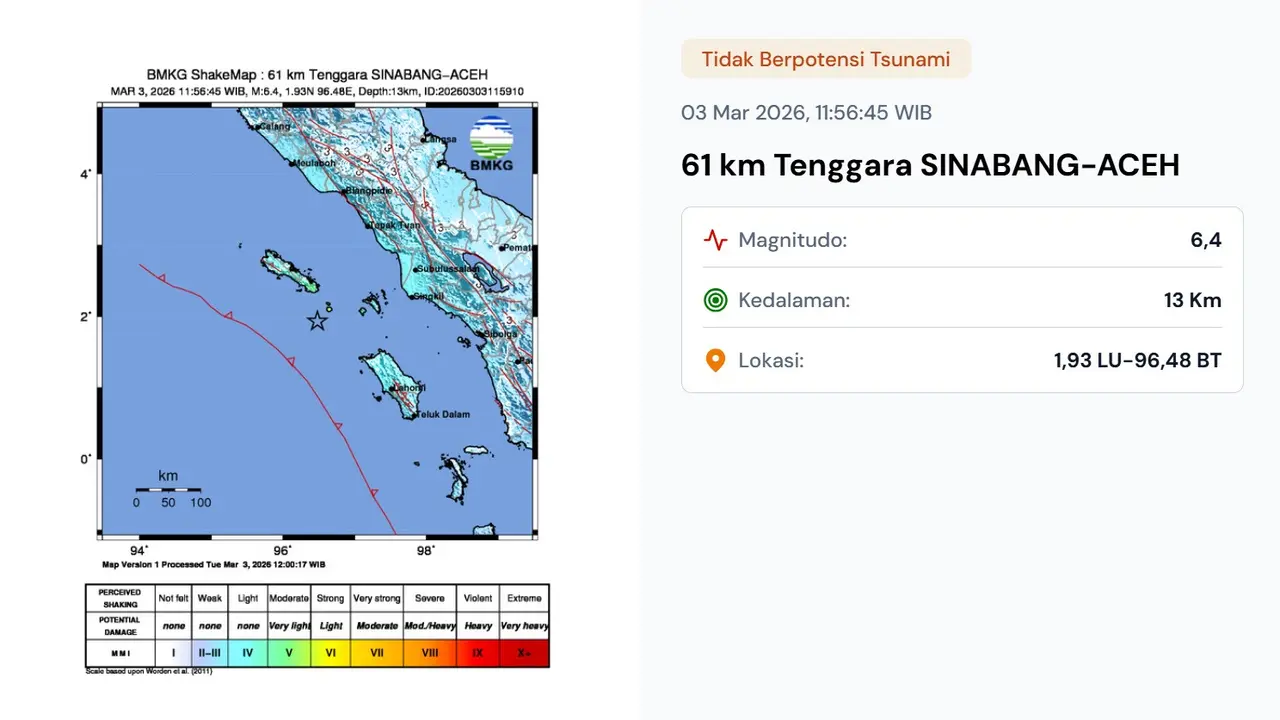Click the green depth target icon
This screenshot has height=720, width=1280.
pos(715,300)
